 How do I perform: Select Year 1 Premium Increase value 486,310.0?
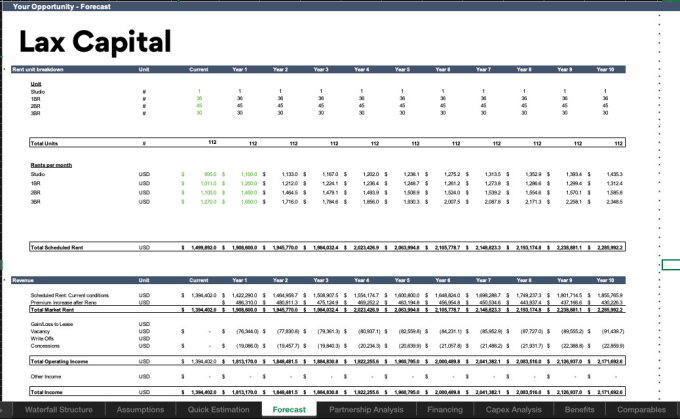tap(246, 302)
